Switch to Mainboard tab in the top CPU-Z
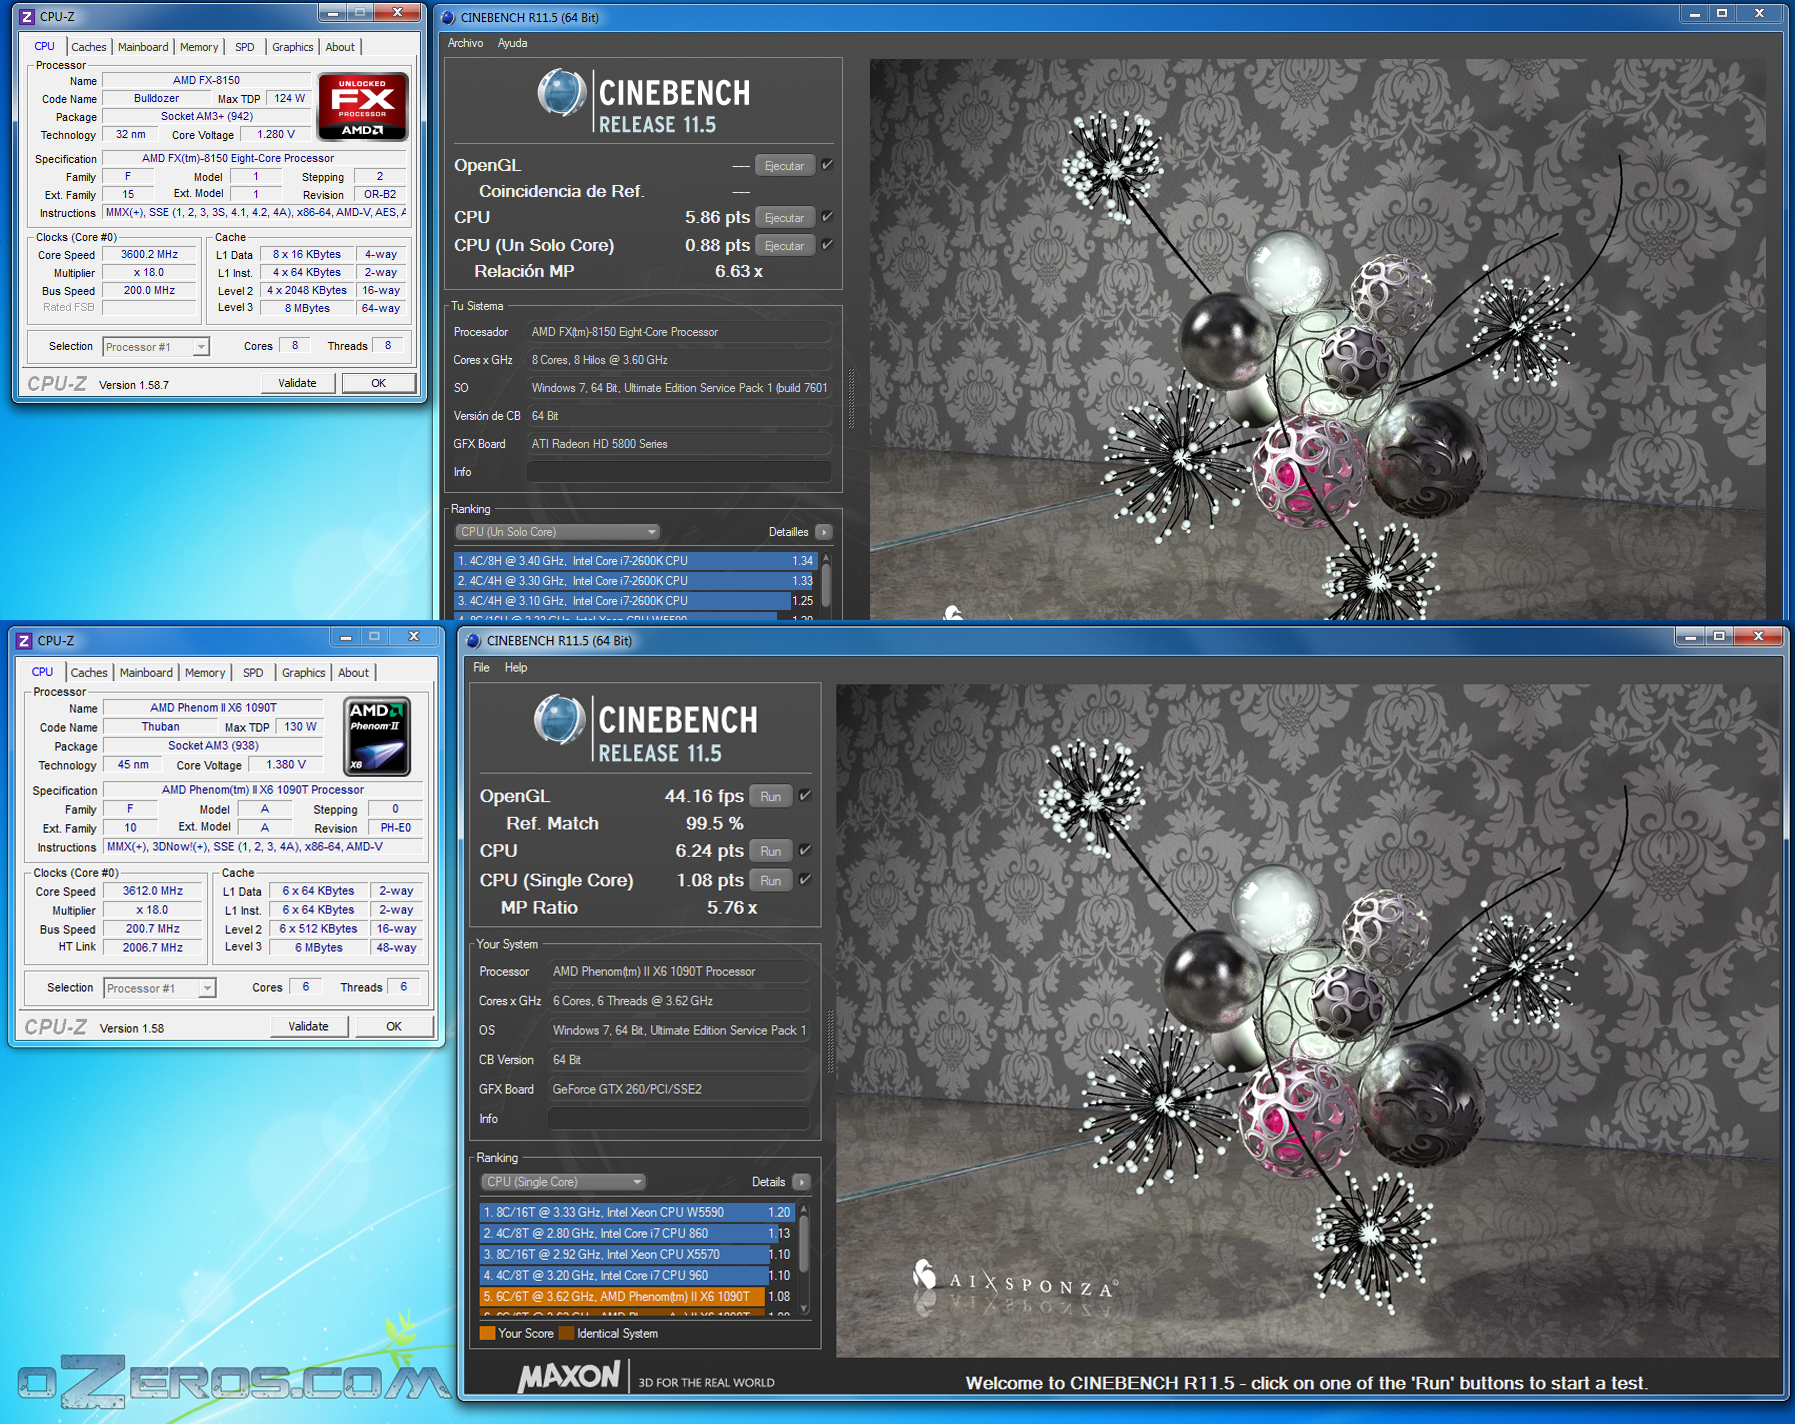Image resolution: width=1795 pixels, height=1424 pixels. tap(143, 47)
